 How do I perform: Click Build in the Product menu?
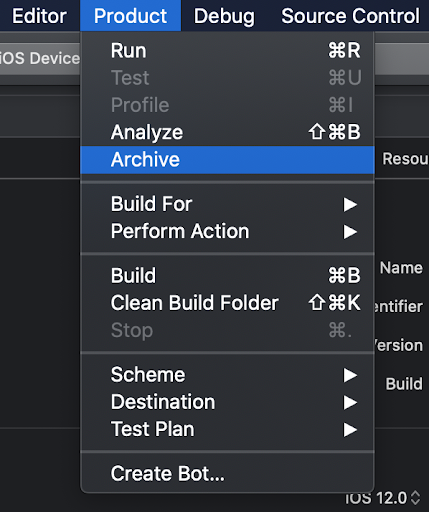tap(227, 276)
